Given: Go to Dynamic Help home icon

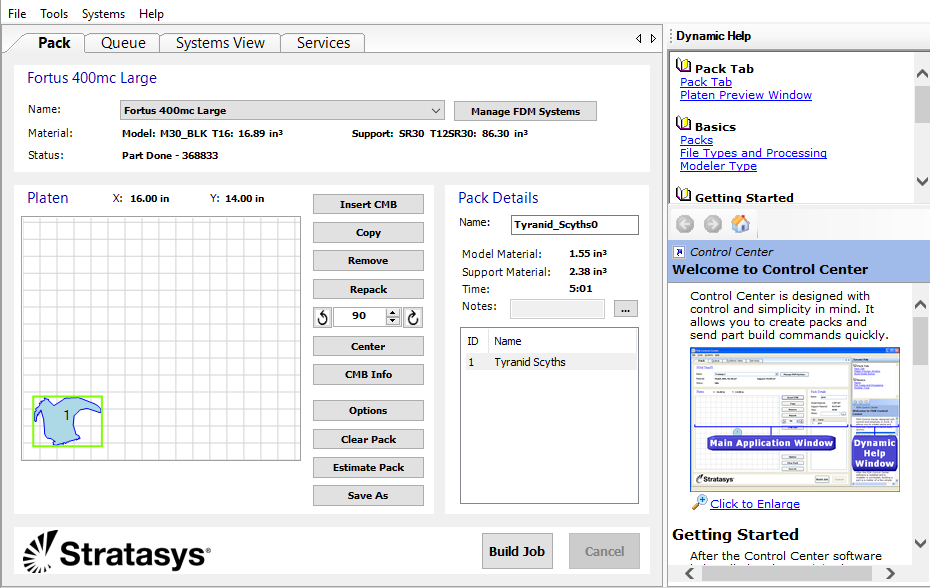Looking at the screenshot, I should click(x=740, y=224).
